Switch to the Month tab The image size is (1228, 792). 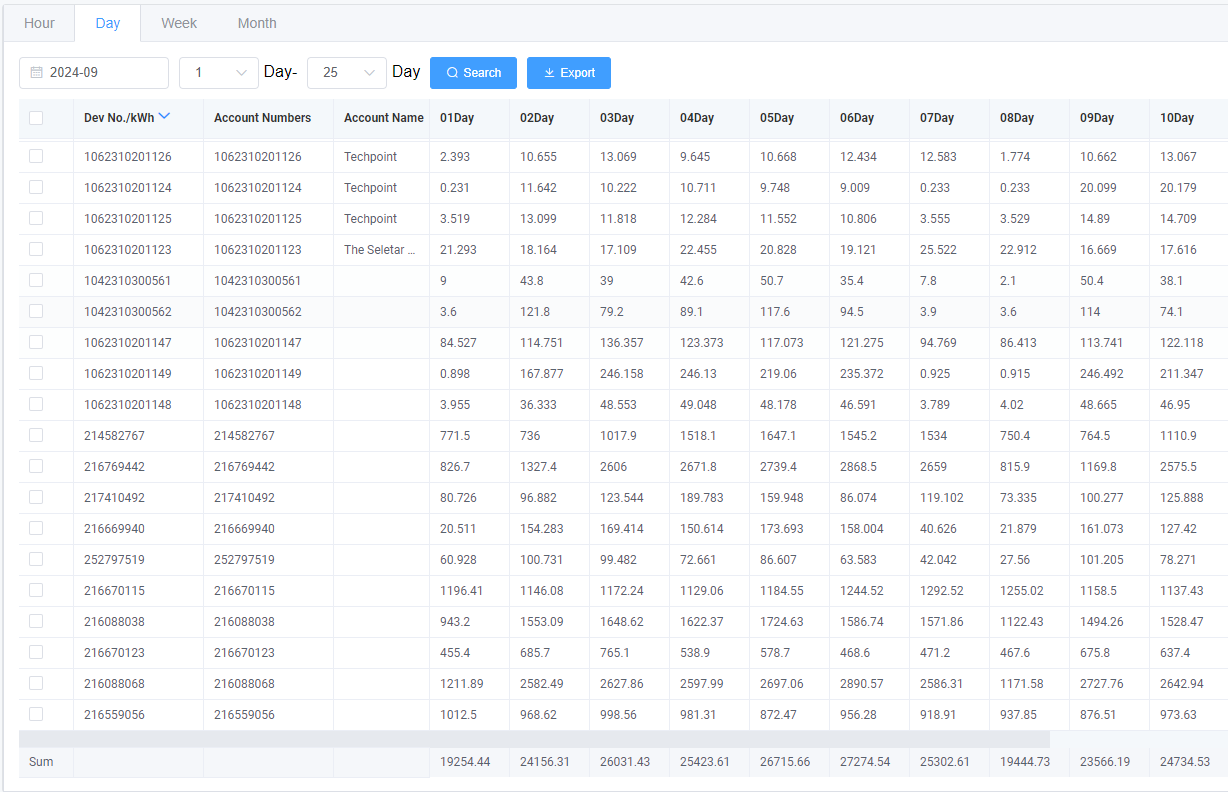257,23
